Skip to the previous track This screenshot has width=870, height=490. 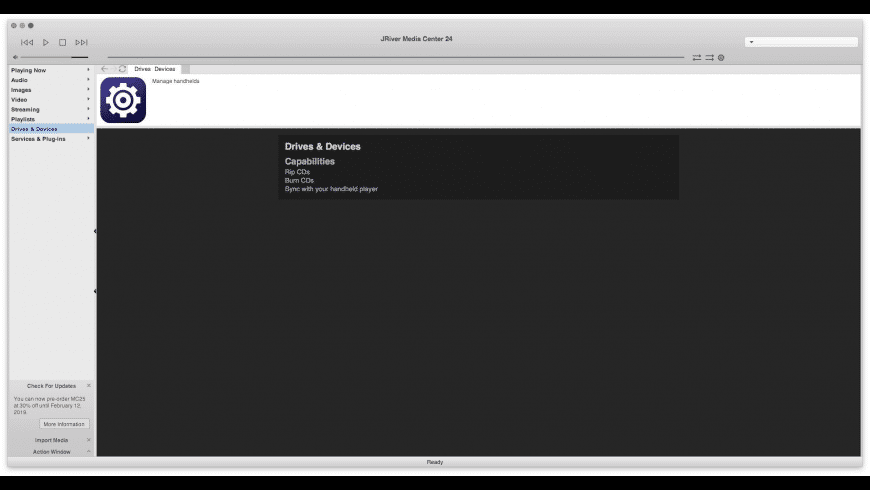[27, 42]
